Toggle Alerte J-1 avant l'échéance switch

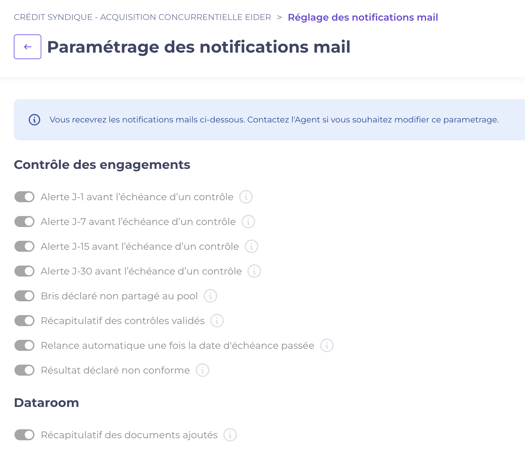click(24, 197)
